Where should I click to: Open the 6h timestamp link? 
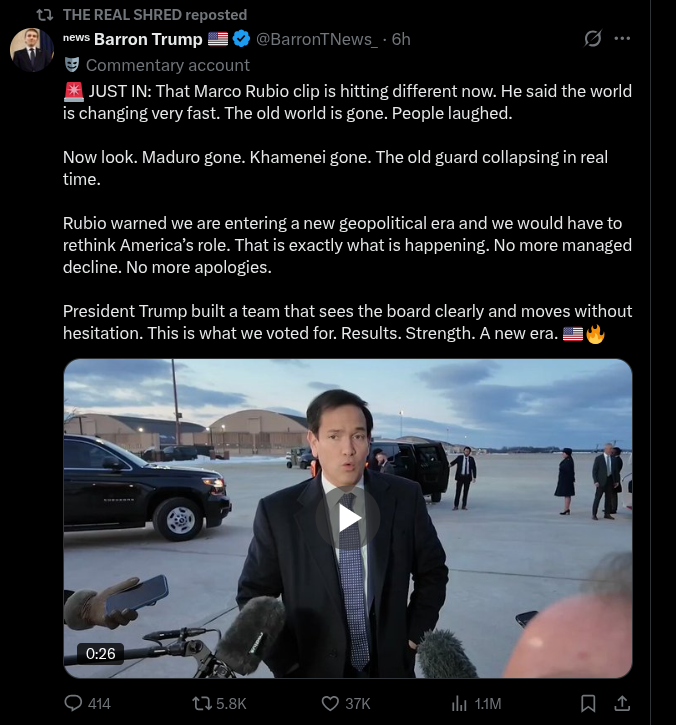click(401, 39)
